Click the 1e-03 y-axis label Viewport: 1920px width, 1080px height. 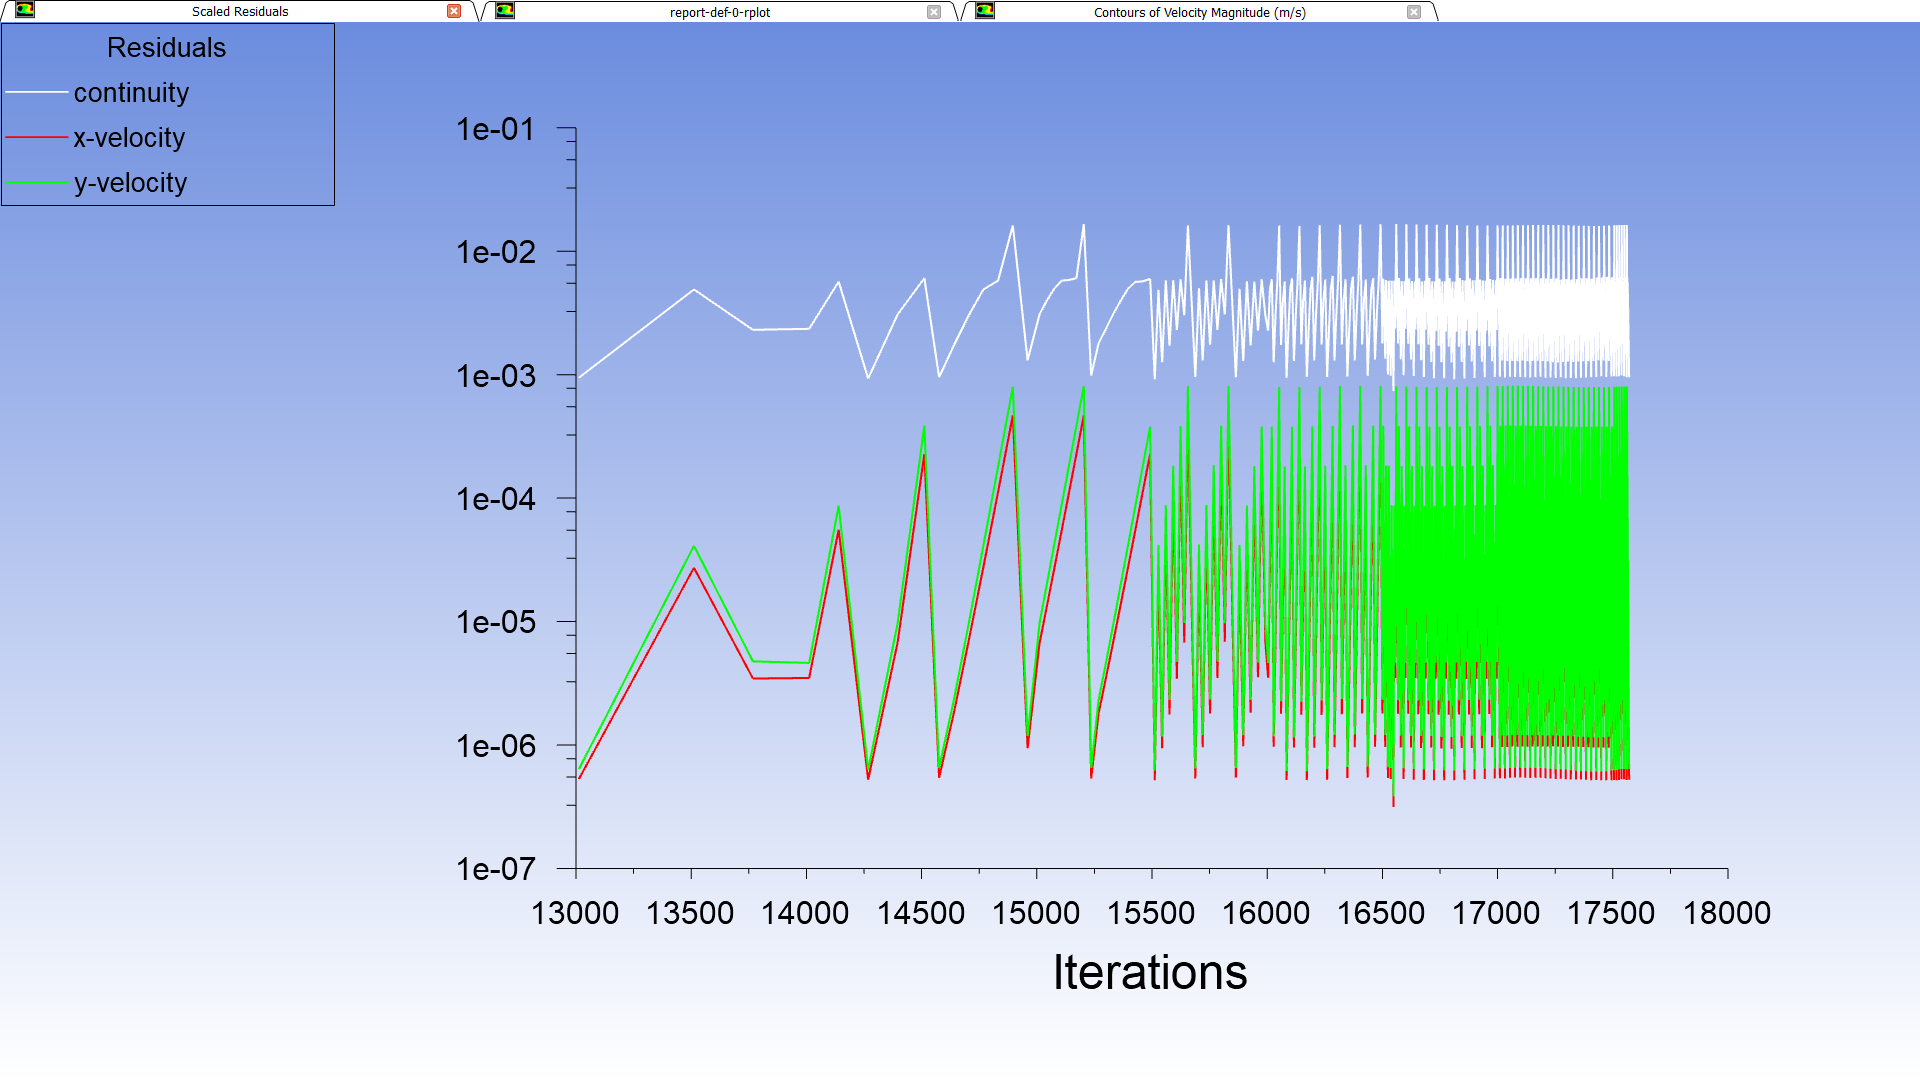496,376
